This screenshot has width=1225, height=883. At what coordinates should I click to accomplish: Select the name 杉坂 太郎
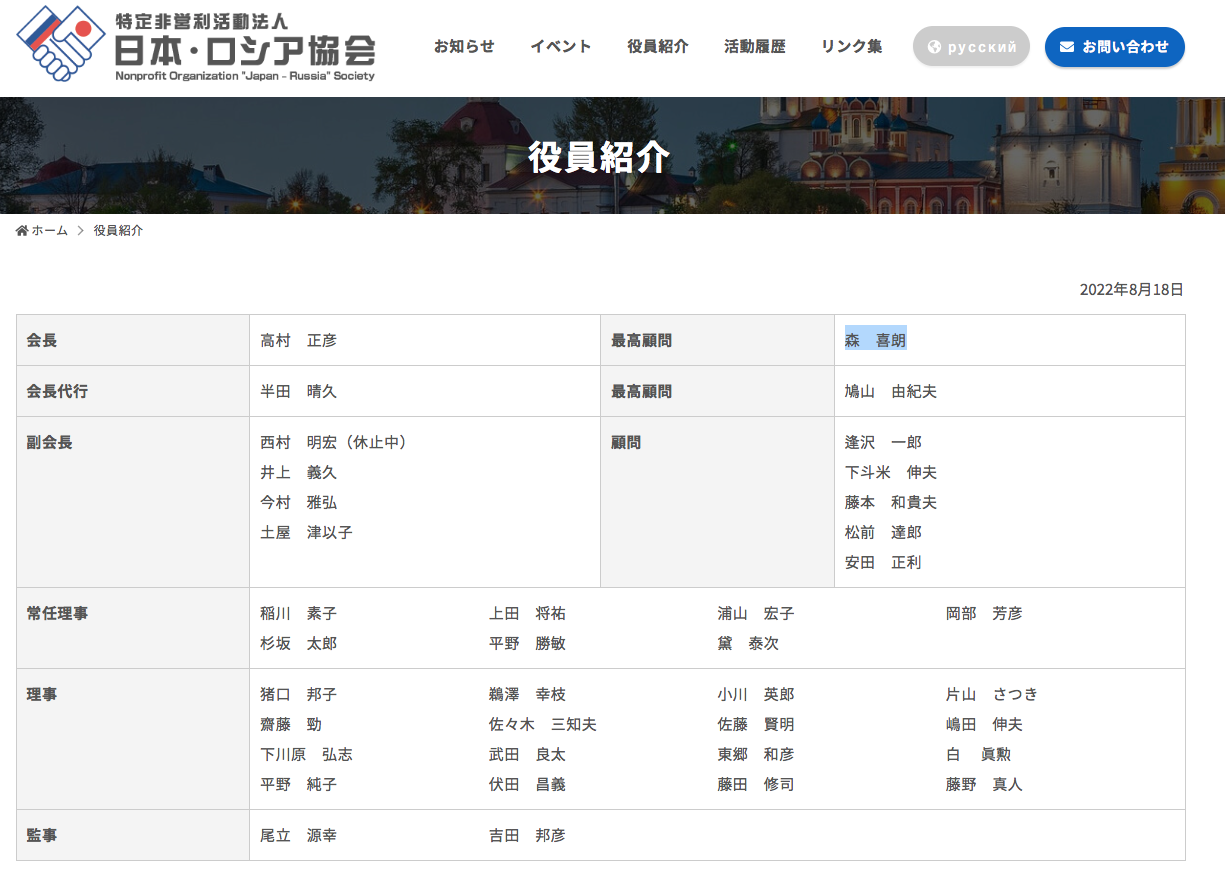299,643
